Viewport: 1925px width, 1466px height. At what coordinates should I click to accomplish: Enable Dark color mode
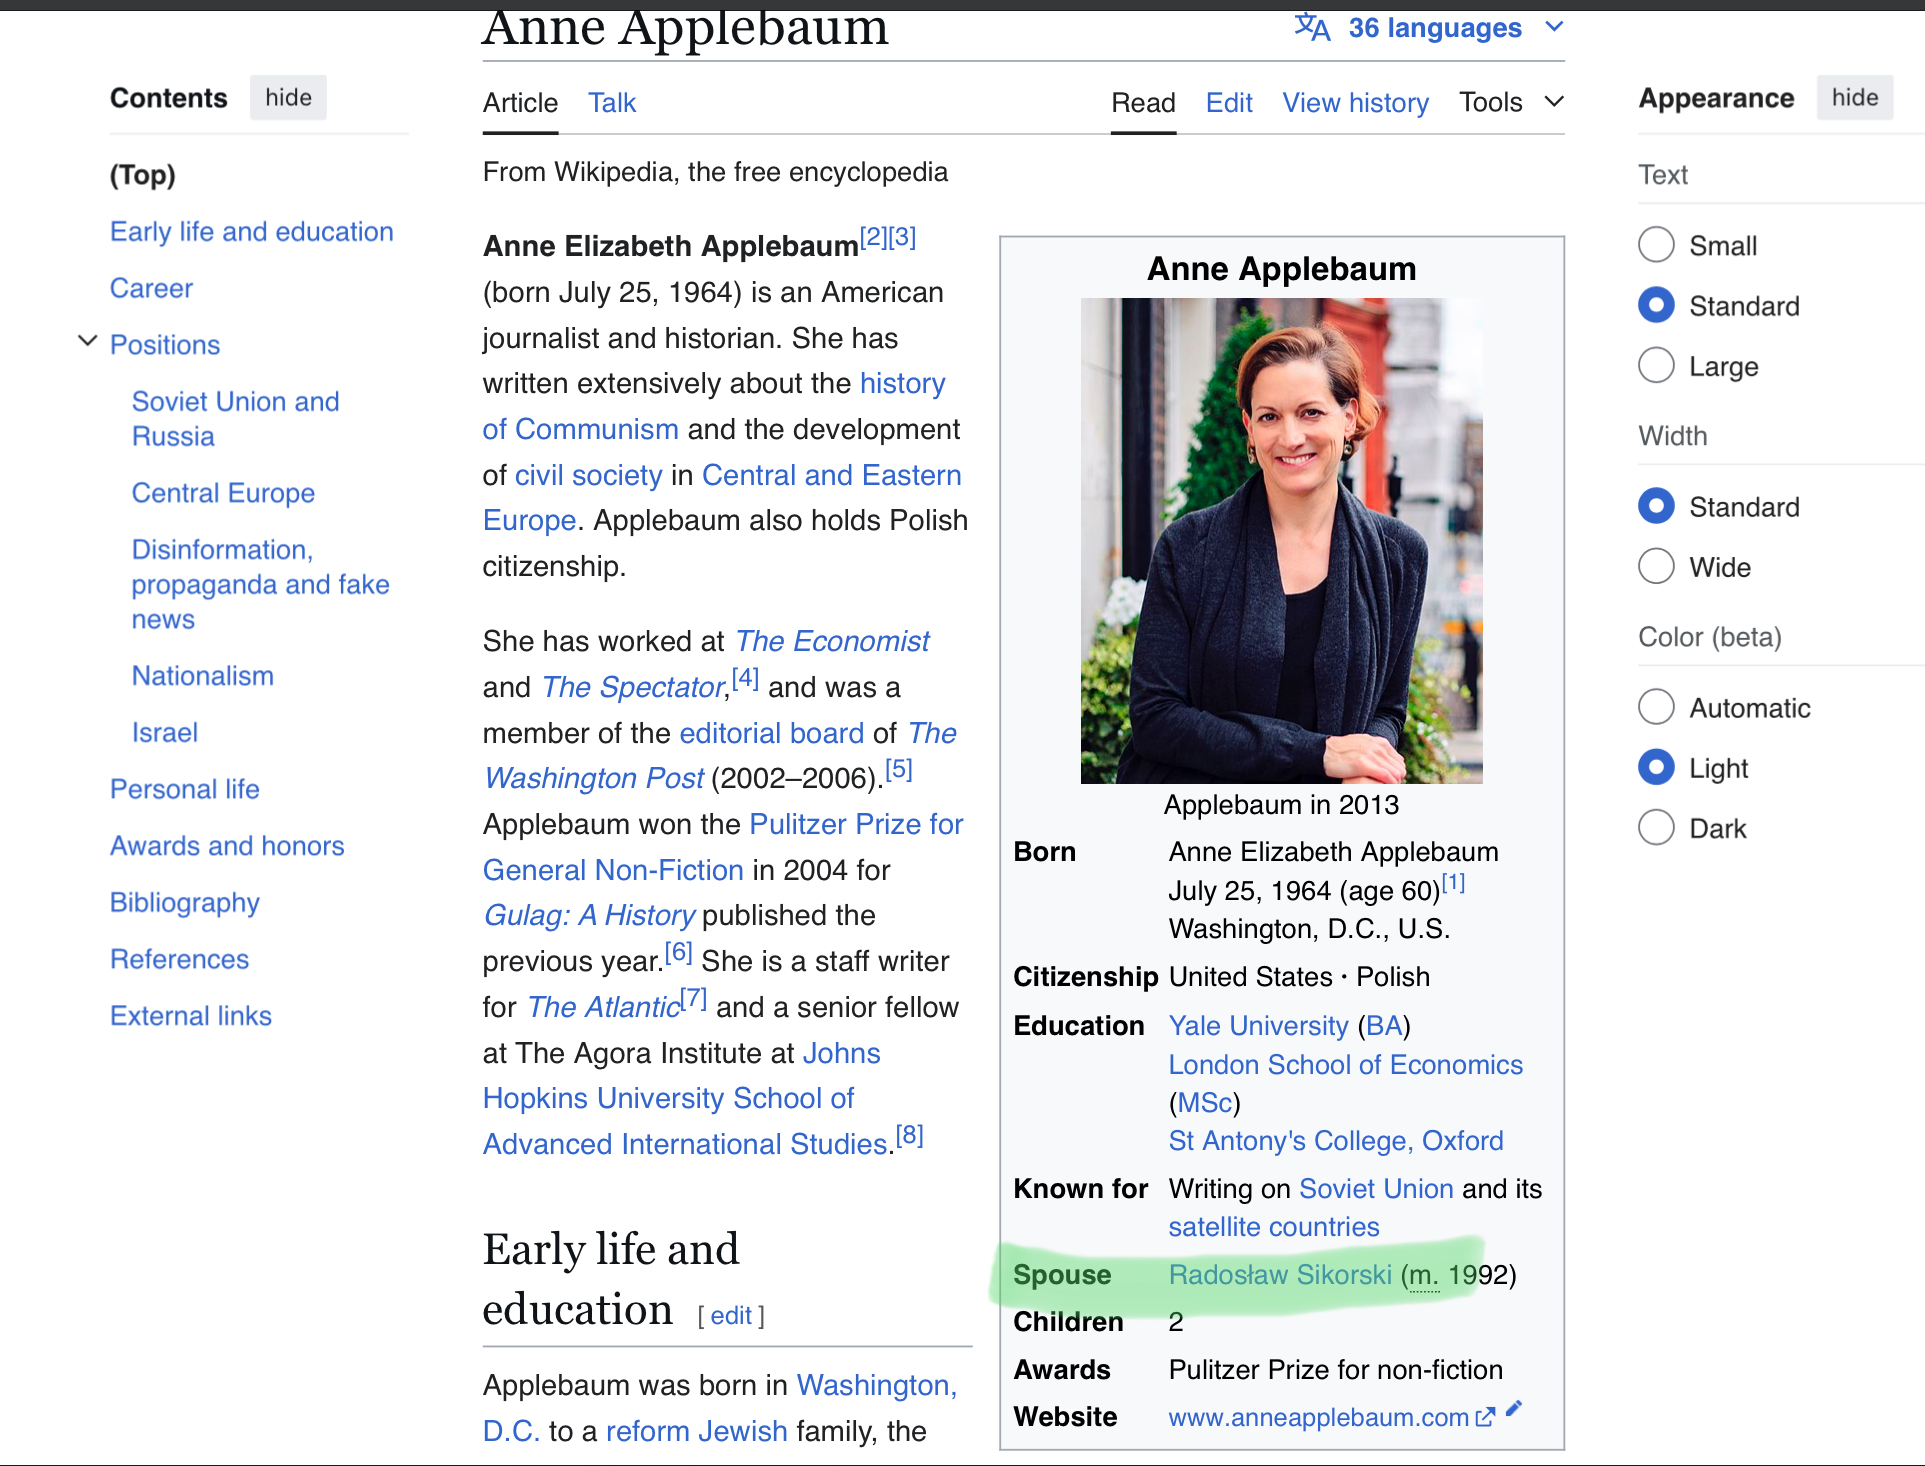1656,828
